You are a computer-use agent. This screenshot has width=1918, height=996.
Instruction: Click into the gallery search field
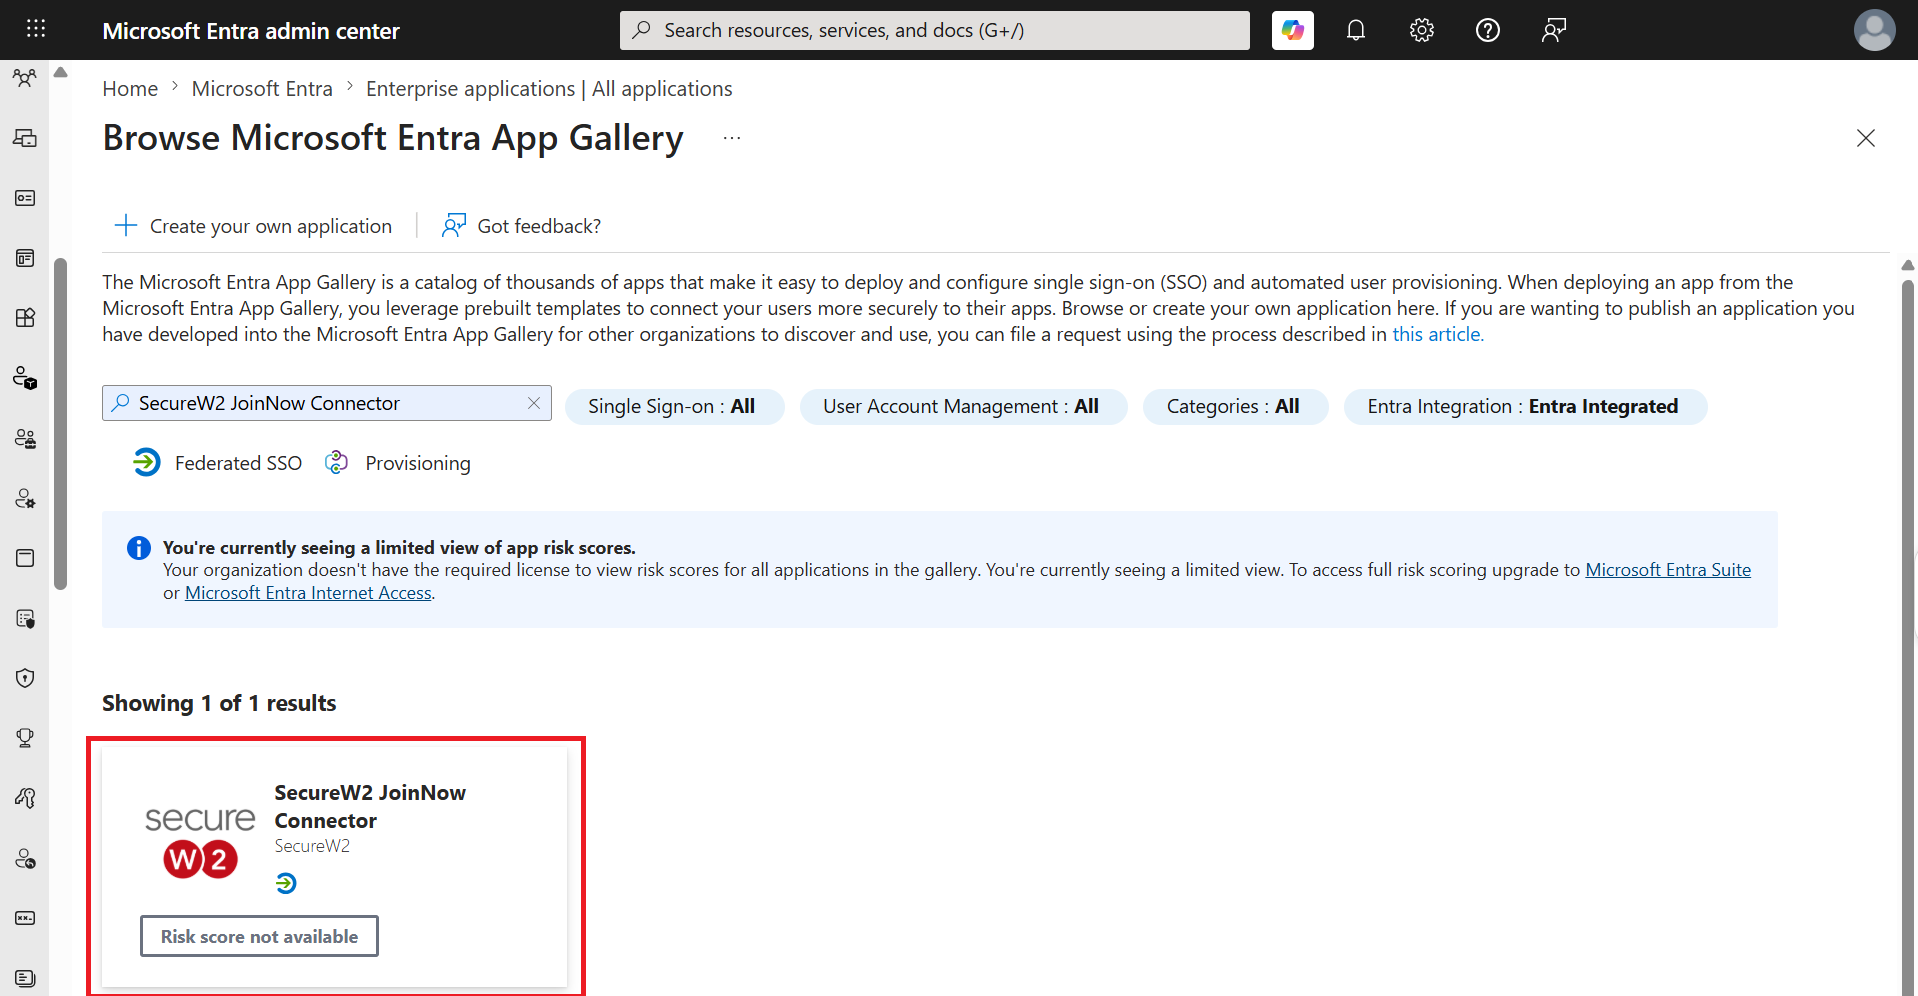pos(326,403)
